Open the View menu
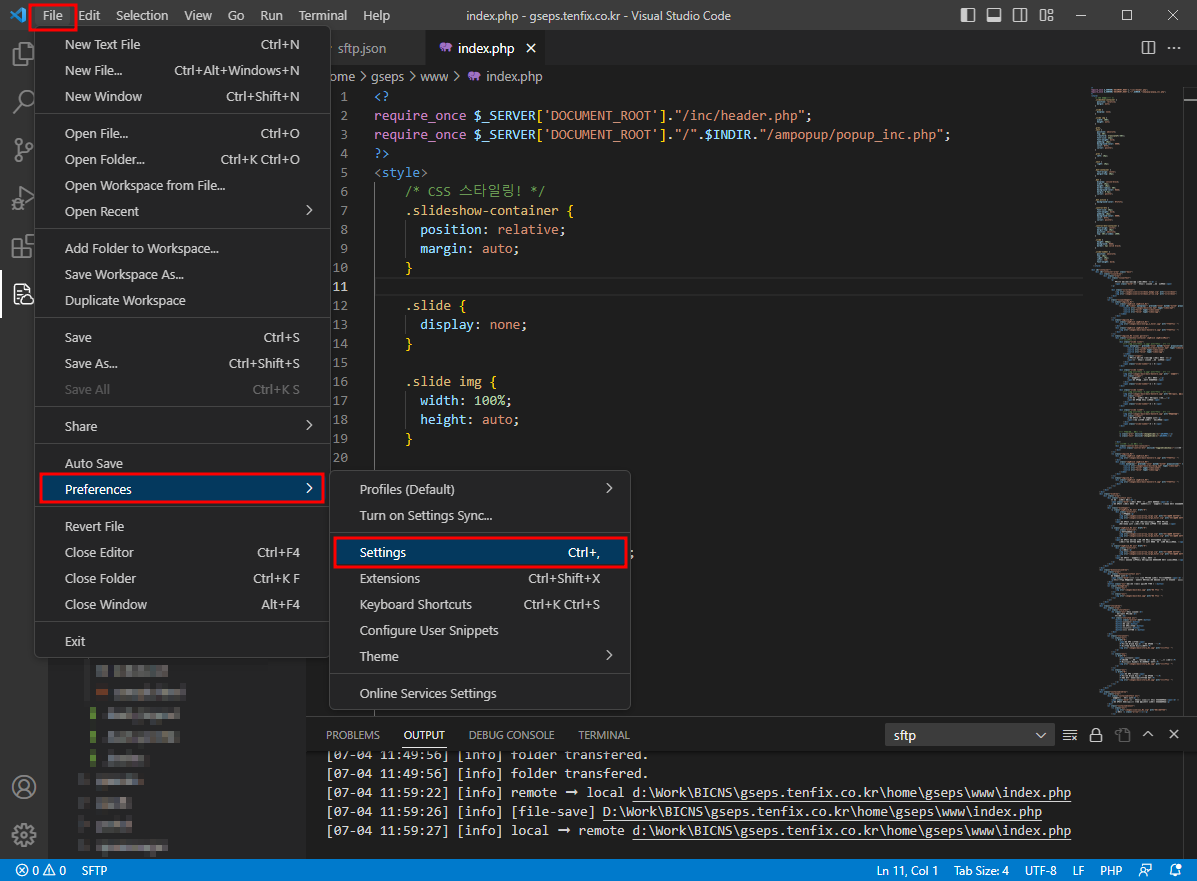Image resolution: width=1197 pixels, height=881 pixels. [198, 15]
